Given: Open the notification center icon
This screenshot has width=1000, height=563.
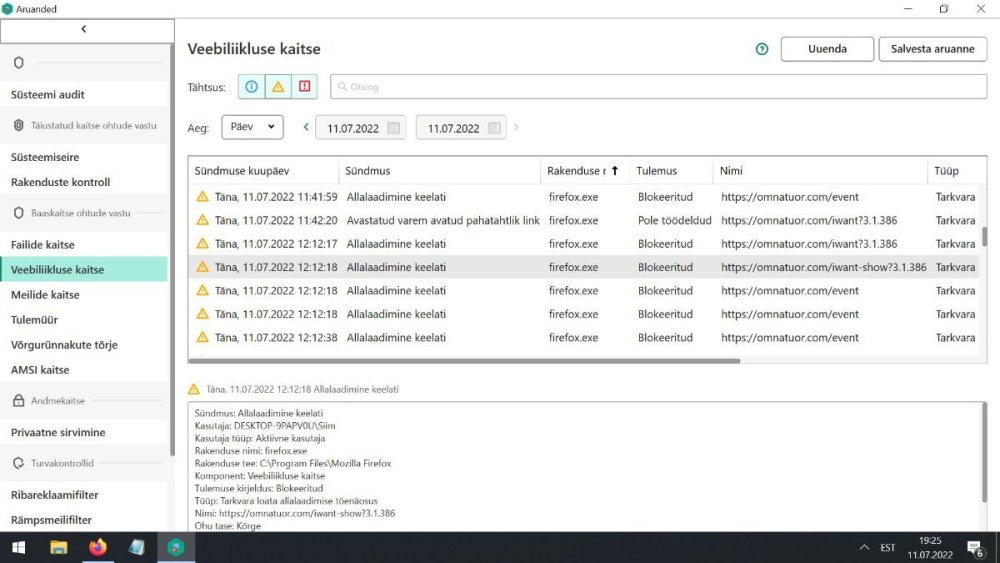Looking at the screenshot, I should 974,548.
